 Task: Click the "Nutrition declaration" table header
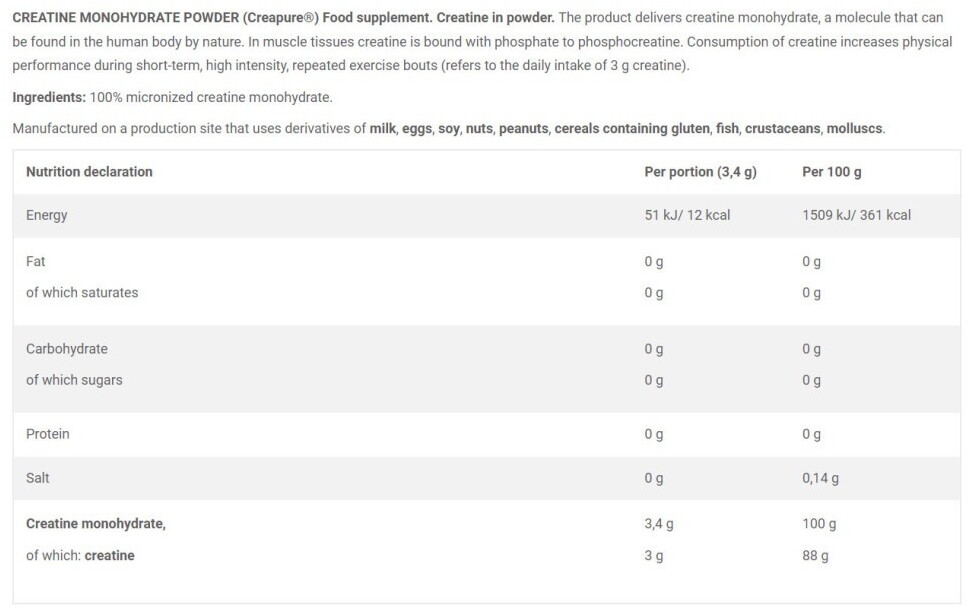click(x=89, y=172)
